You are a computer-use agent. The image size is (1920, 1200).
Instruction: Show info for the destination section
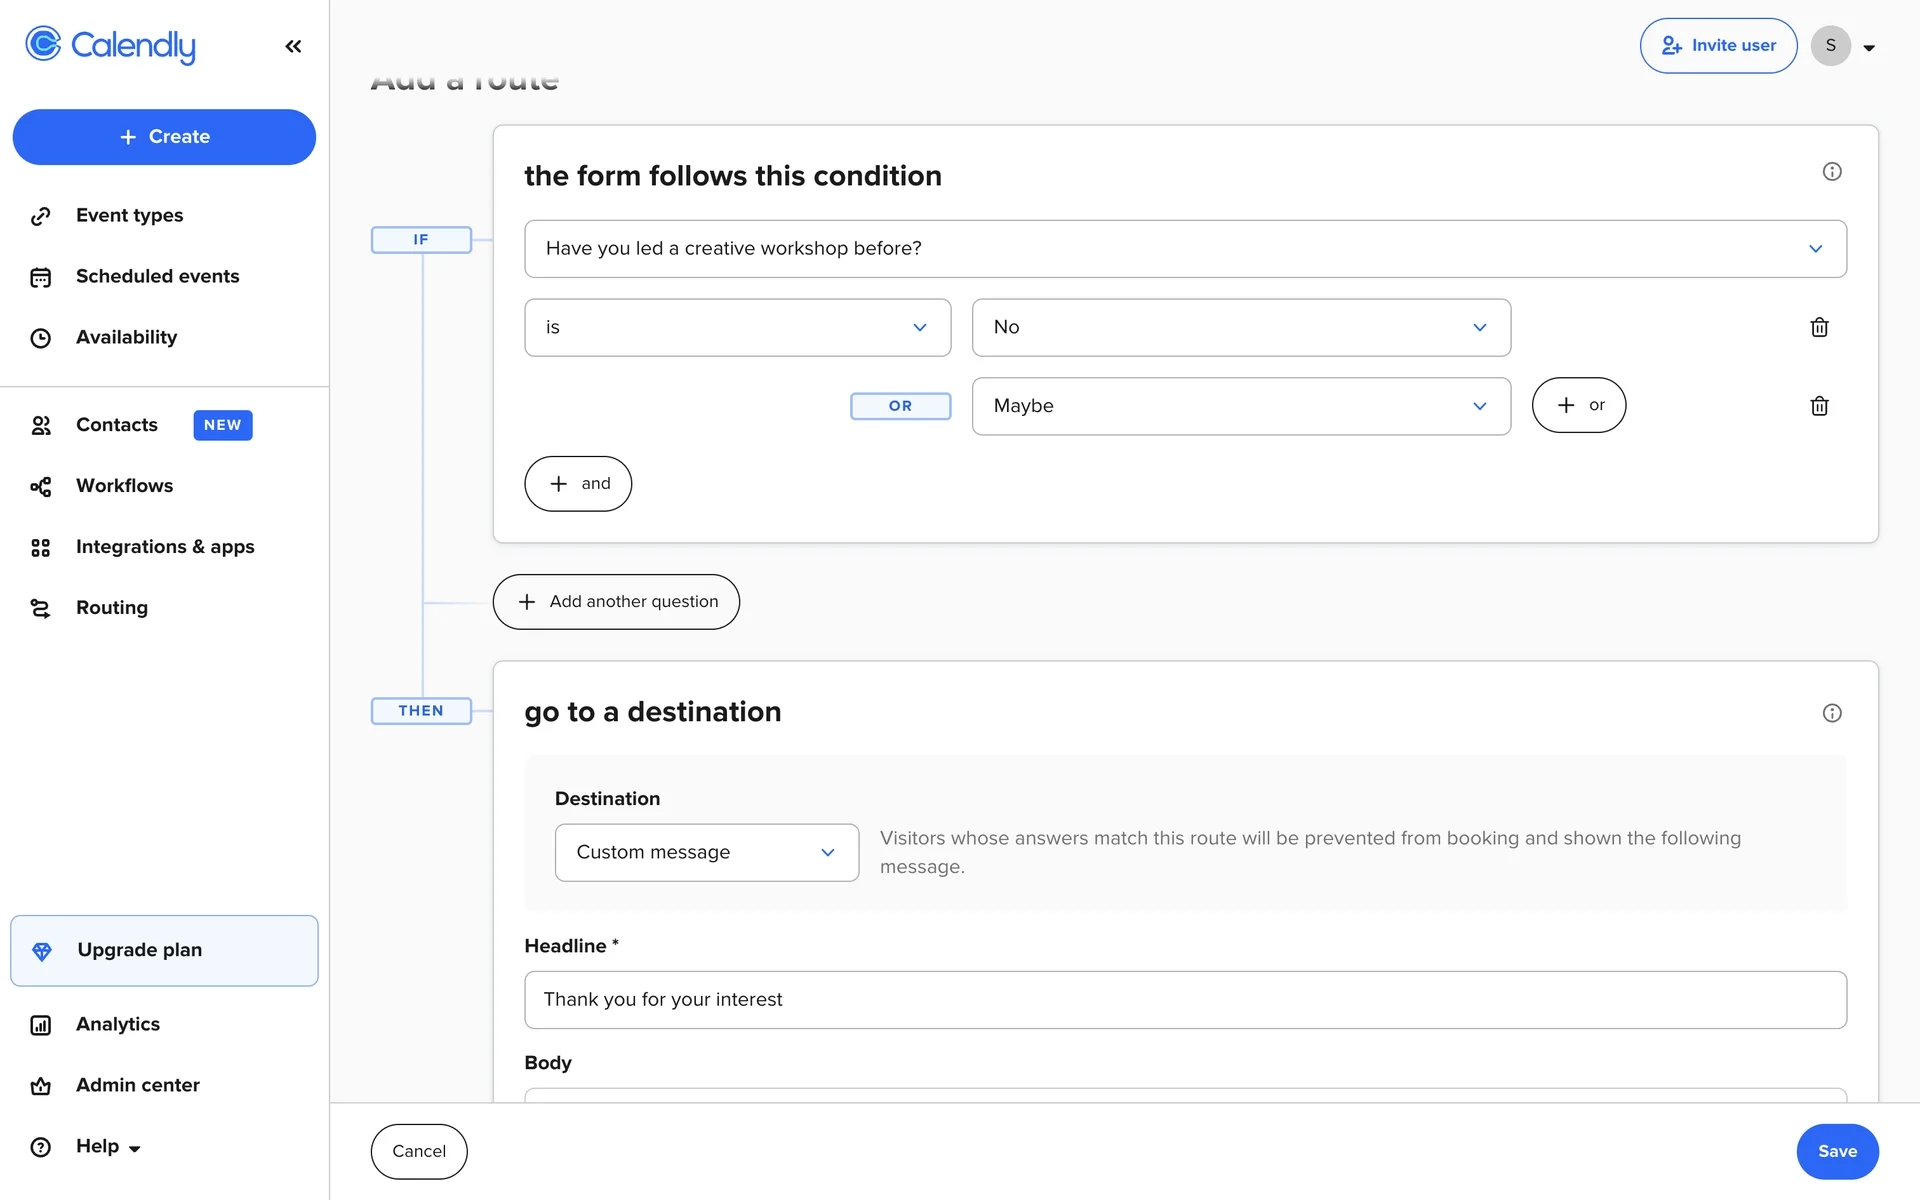(1831, 713)
